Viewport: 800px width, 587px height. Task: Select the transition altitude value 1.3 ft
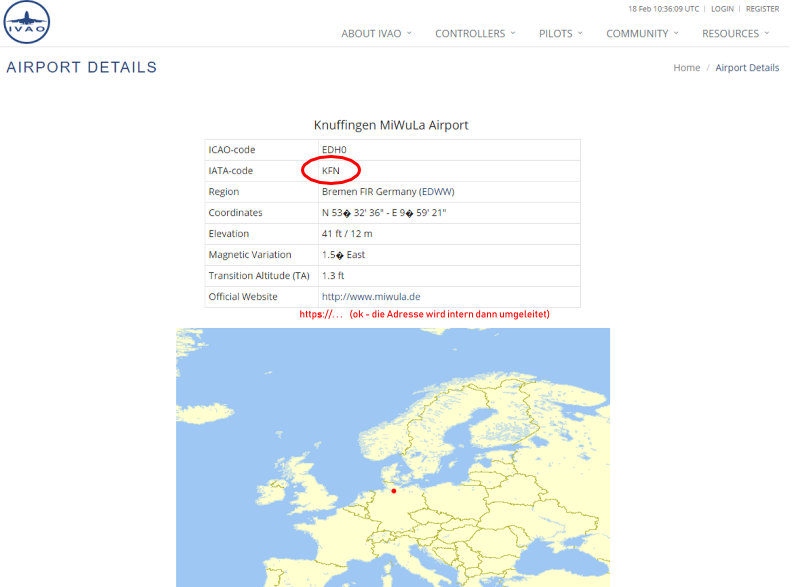click(333, 276)
